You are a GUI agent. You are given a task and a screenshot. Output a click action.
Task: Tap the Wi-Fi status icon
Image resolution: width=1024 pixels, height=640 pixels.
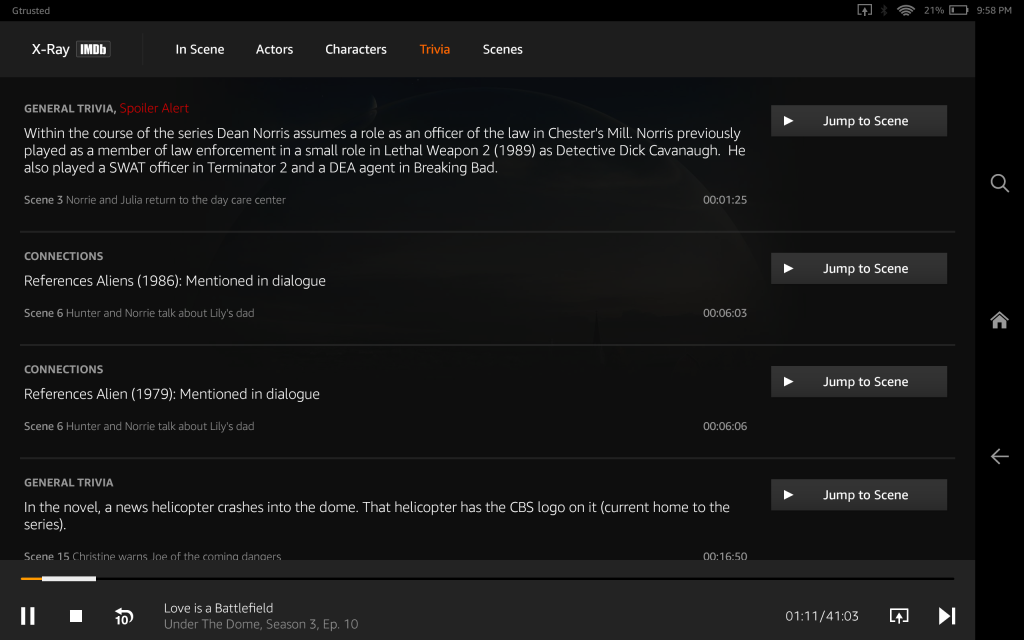pos(905,10)
